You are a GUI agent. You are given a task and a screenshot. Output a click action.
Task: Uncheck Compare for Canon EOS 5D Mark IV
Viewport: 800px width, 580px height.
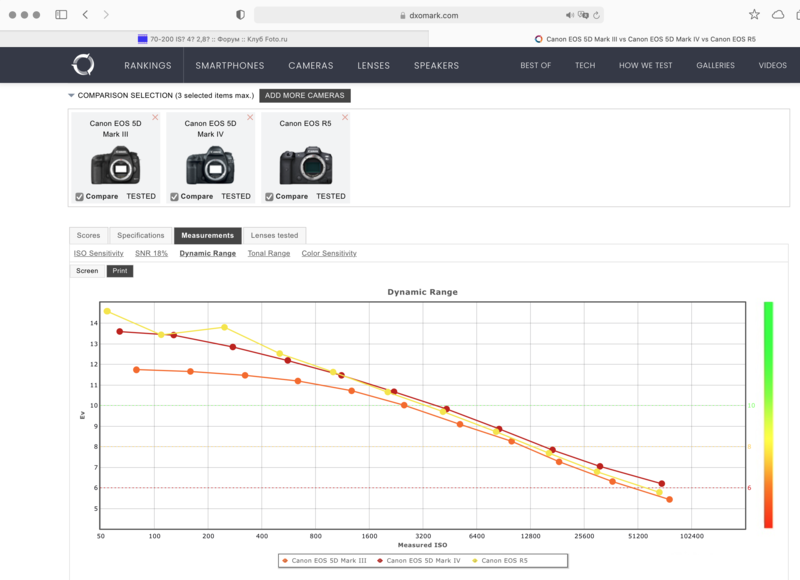click(174, 196)
